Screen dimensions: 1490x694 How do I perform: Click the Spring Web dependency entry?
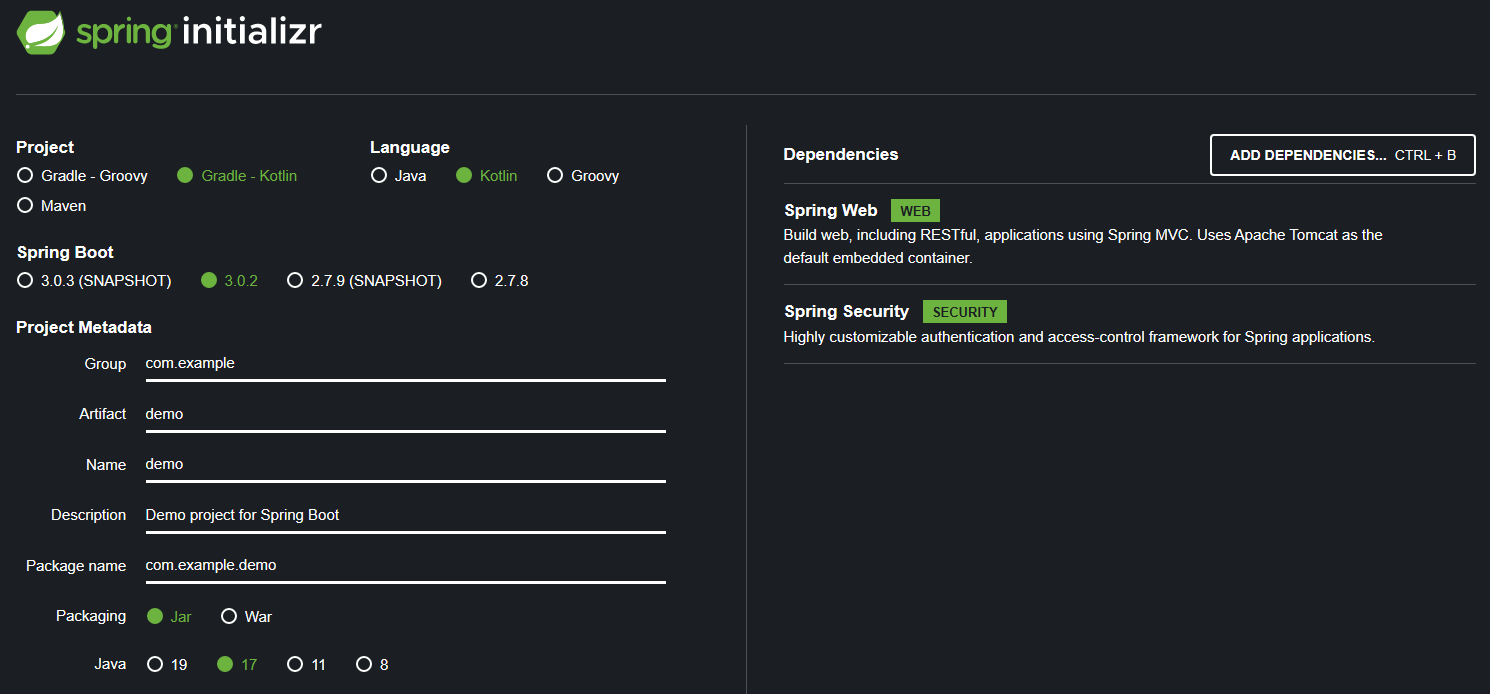[x=831, y=211]
